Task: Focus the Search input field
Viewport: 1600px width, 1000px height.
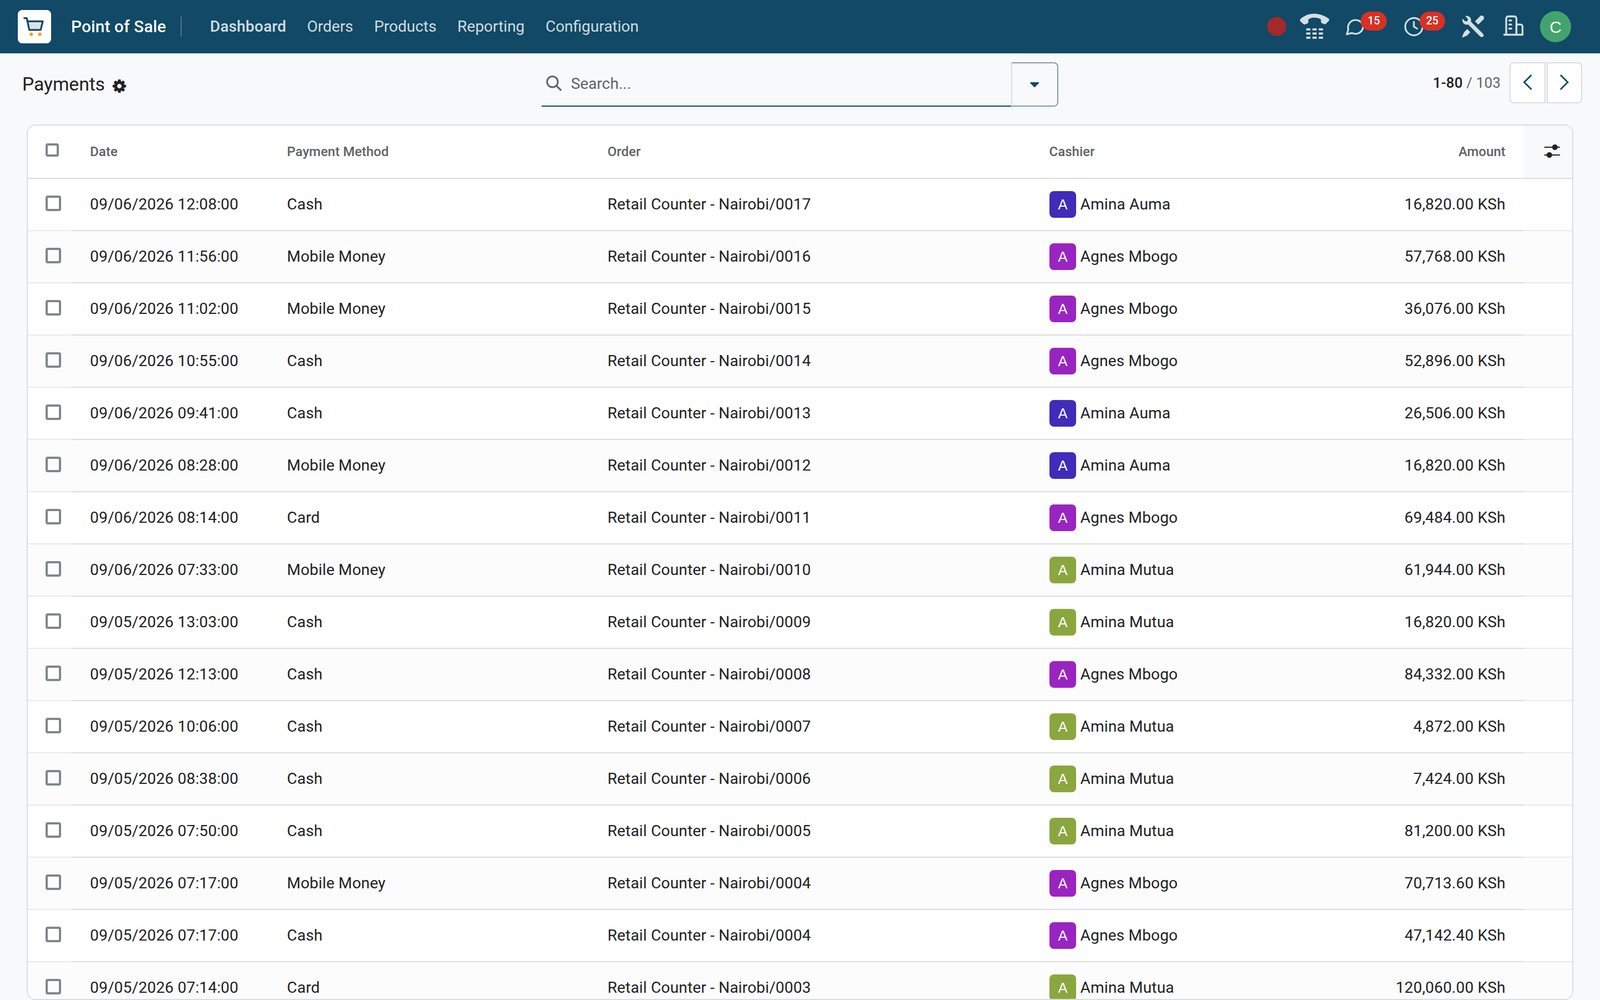Action: 788,84
